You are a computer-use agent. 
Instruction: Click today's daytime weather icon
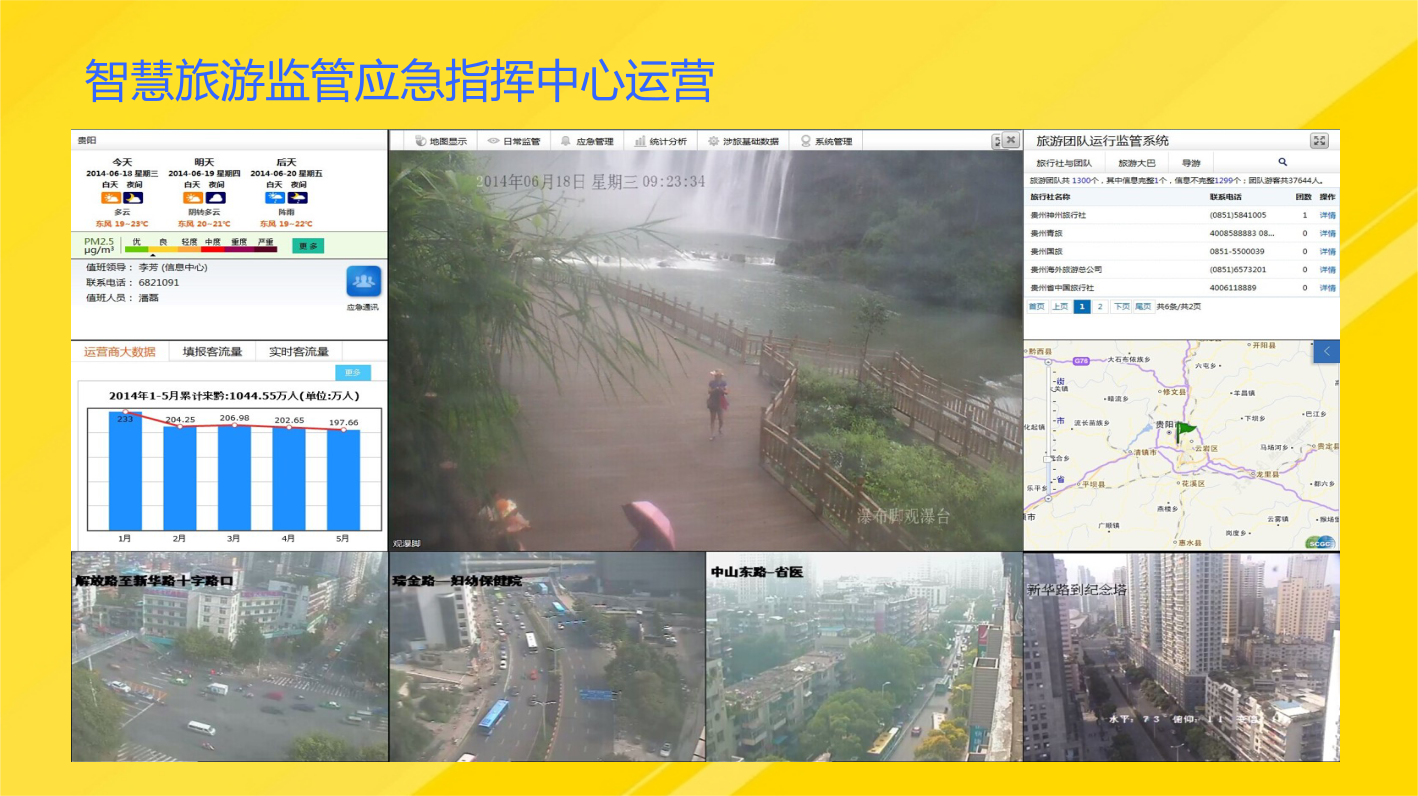[x=110, y=198]
